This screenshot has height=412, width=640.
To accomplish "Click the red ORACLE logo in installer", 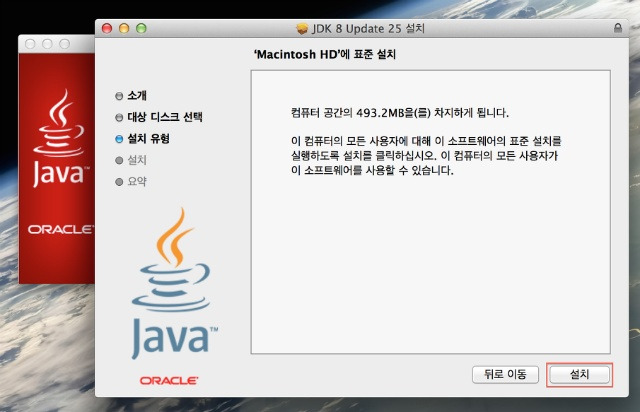I will 169,381.
